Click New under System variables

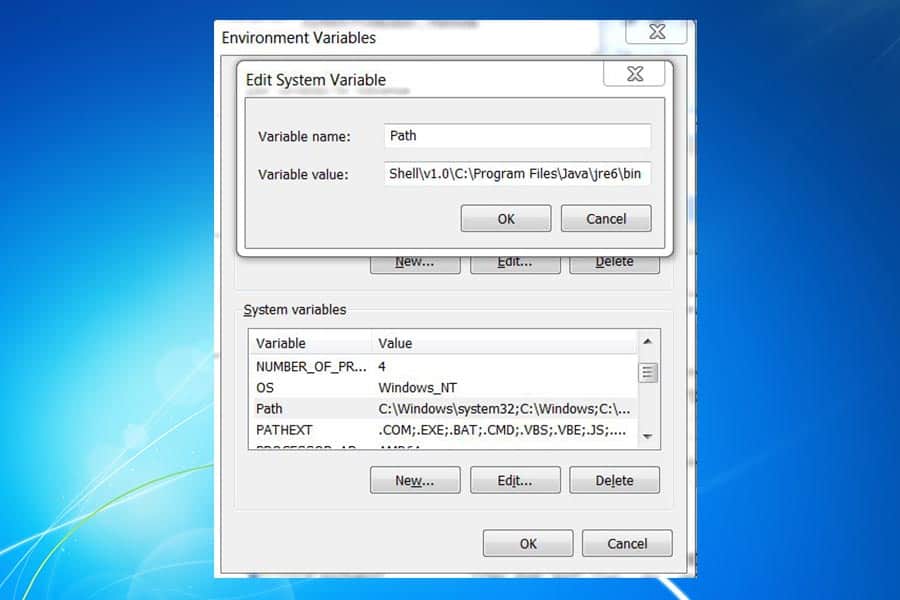point(414,480)
